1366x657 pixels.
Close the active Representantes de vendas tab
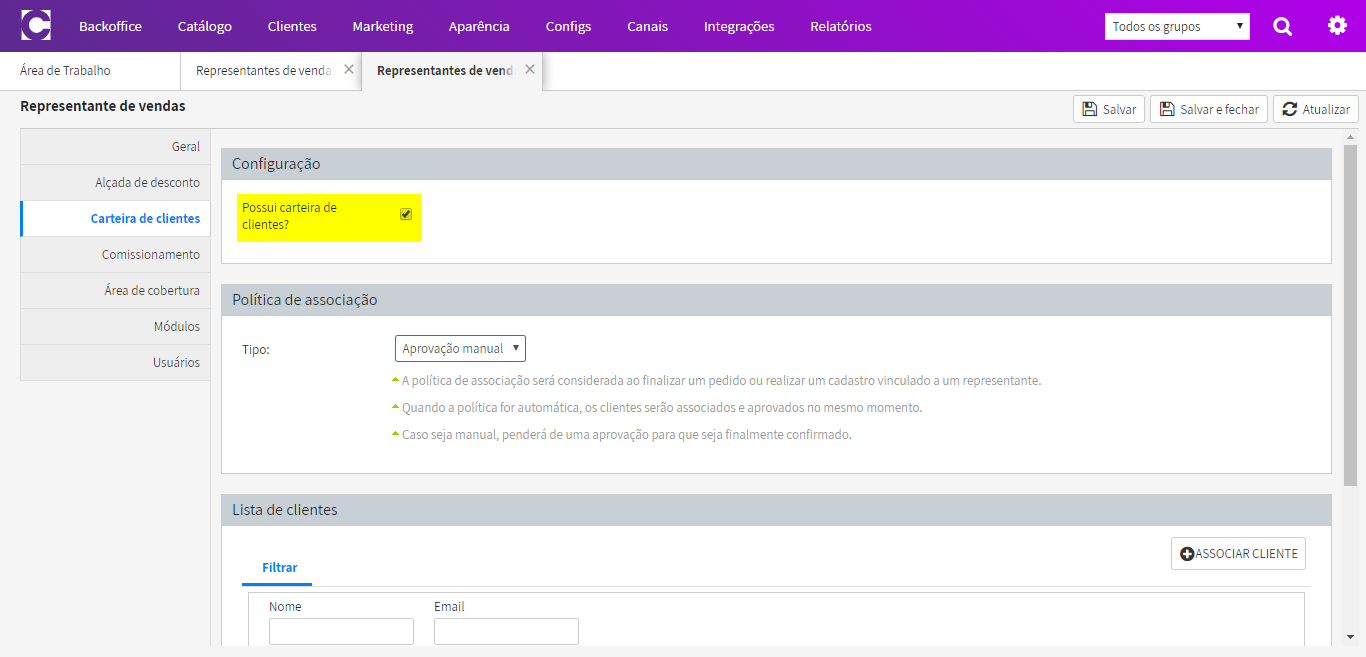(x=530, y=70)
